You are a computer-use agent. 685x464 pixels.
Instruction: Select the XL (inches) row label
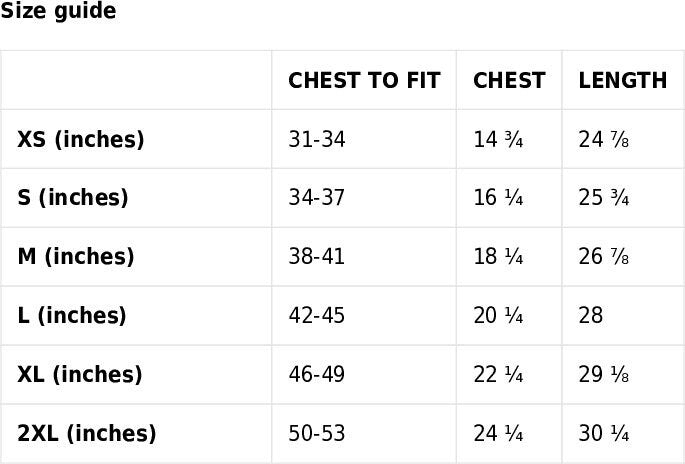pos(80,375)
